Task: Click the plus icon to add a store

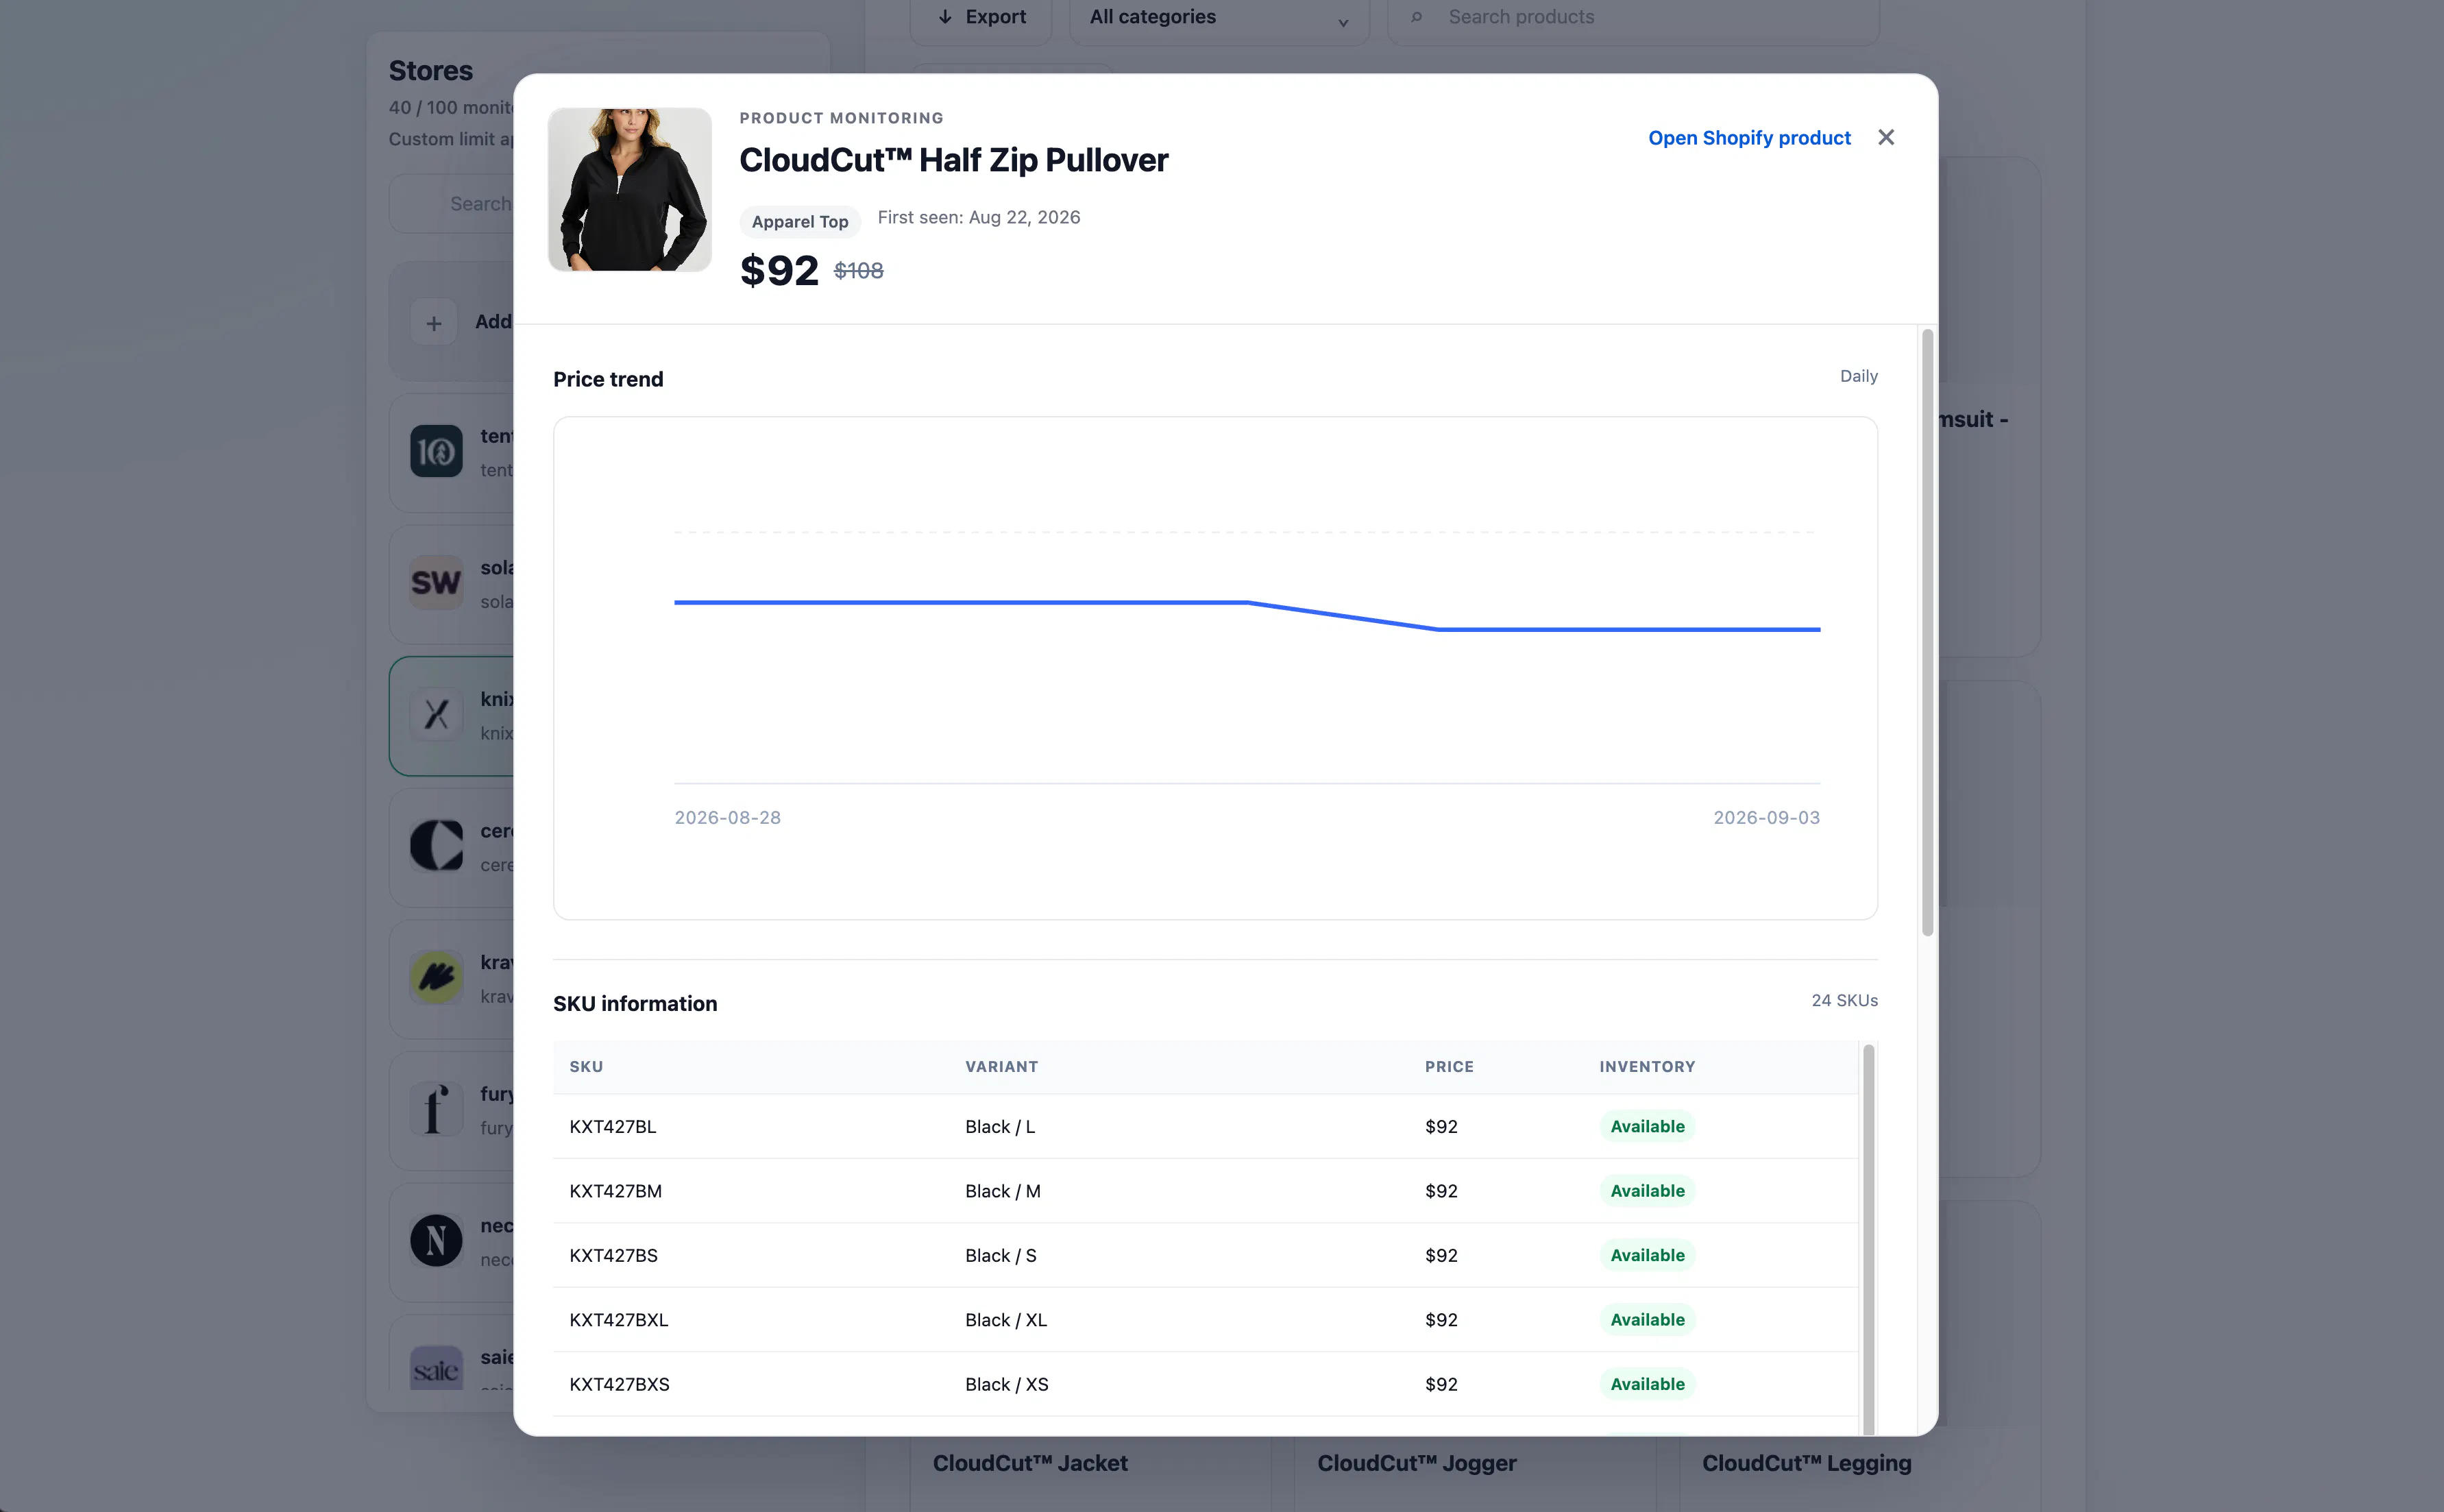Action: (x=434, y=322)
